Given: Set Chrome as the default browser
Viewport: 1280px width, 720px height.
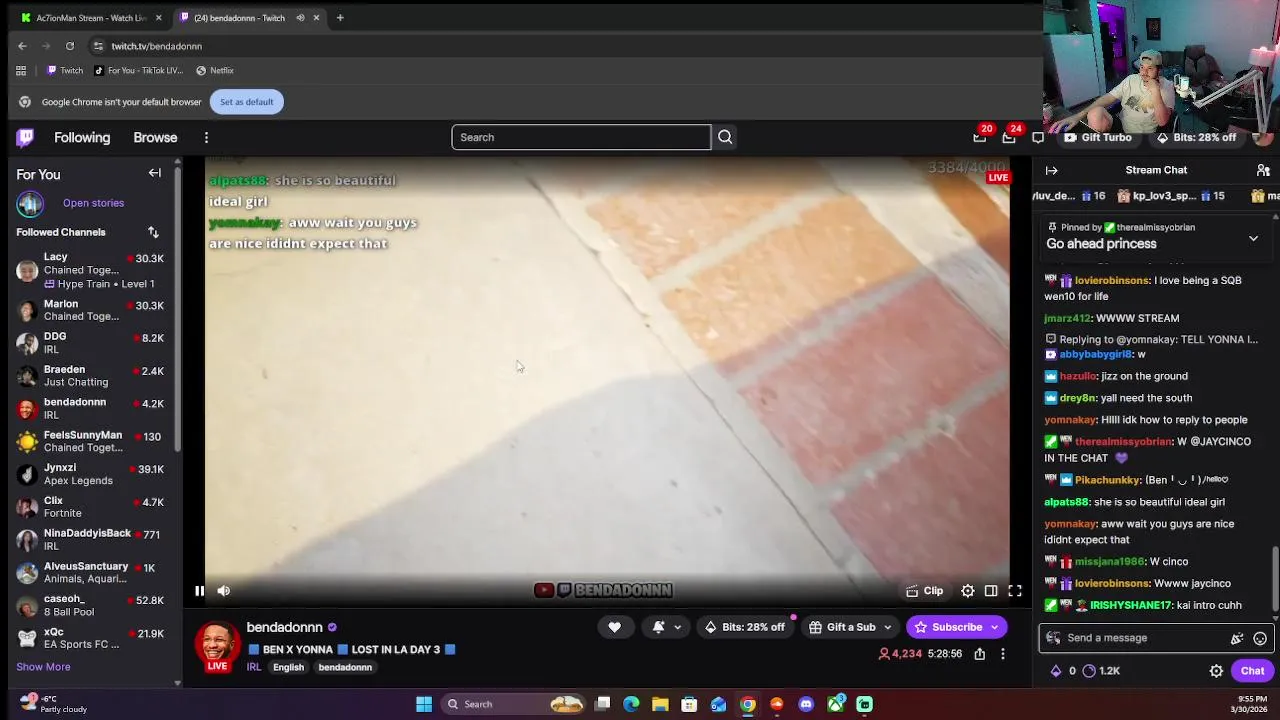Looking at the screenshot, I should (x=246, y=102).
